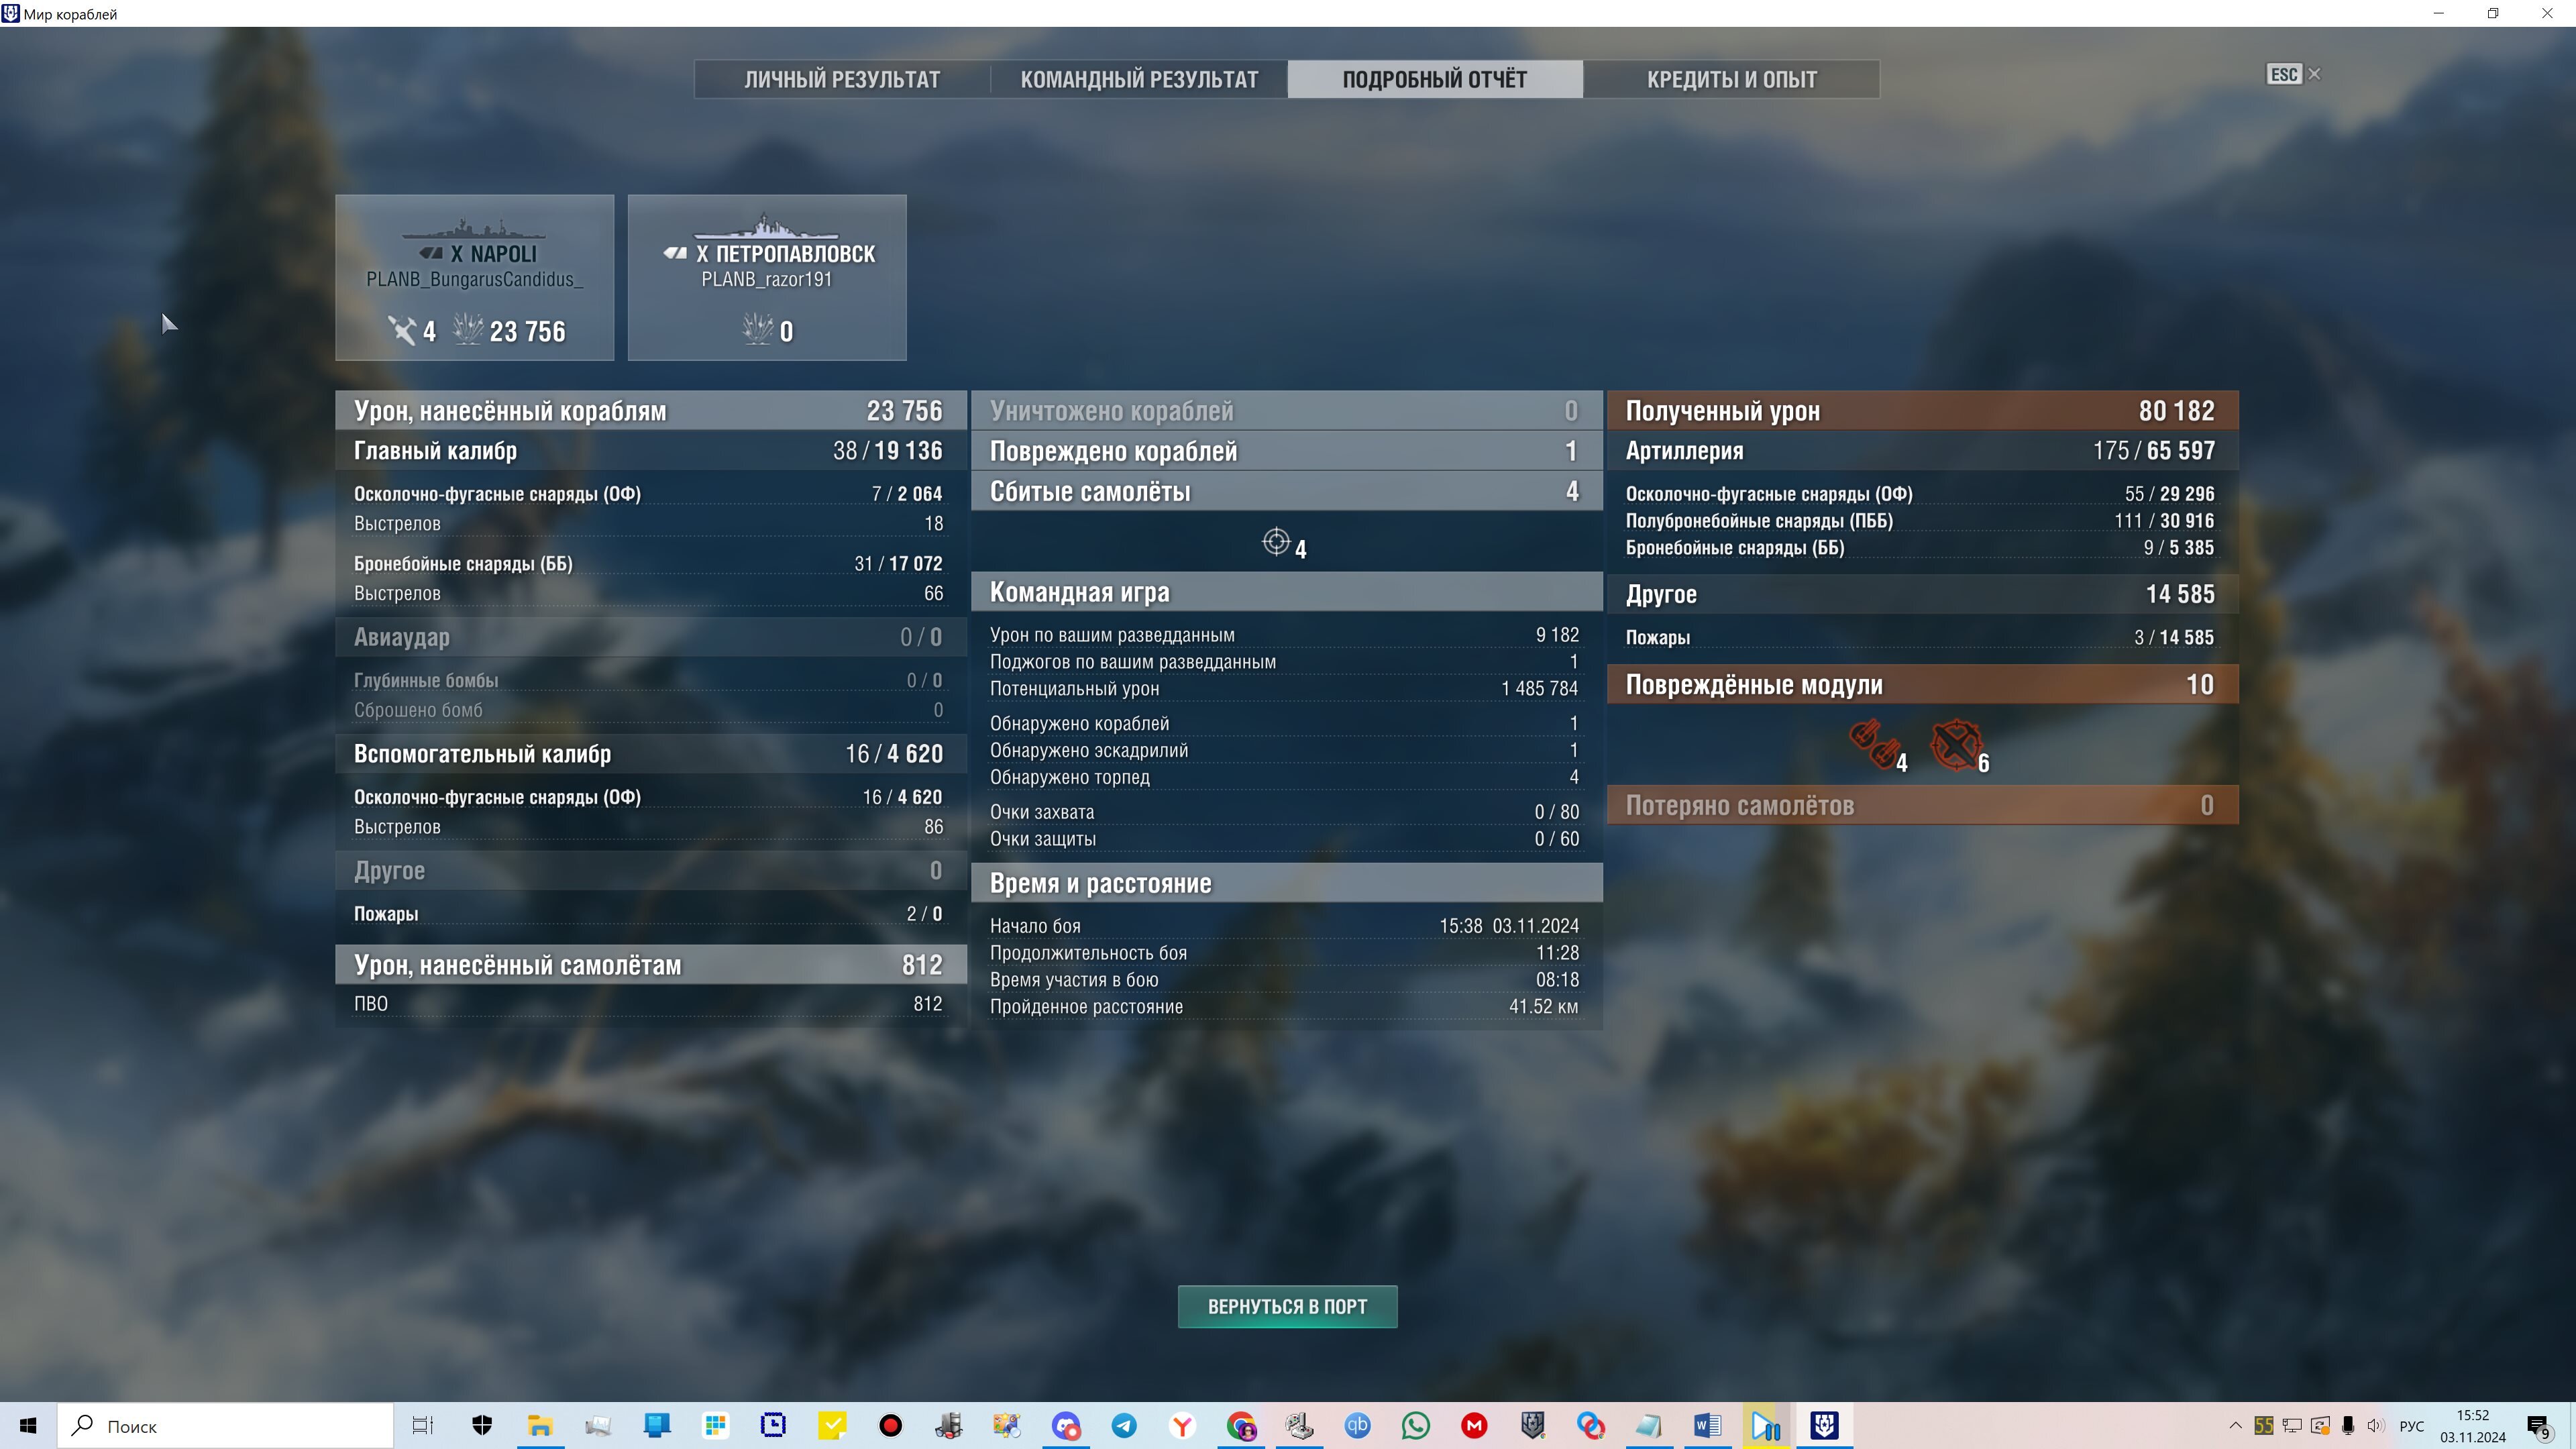Click the Вспомогательный калибр header row
The image size is (2576, 1449).
click(x=651, y=754)
